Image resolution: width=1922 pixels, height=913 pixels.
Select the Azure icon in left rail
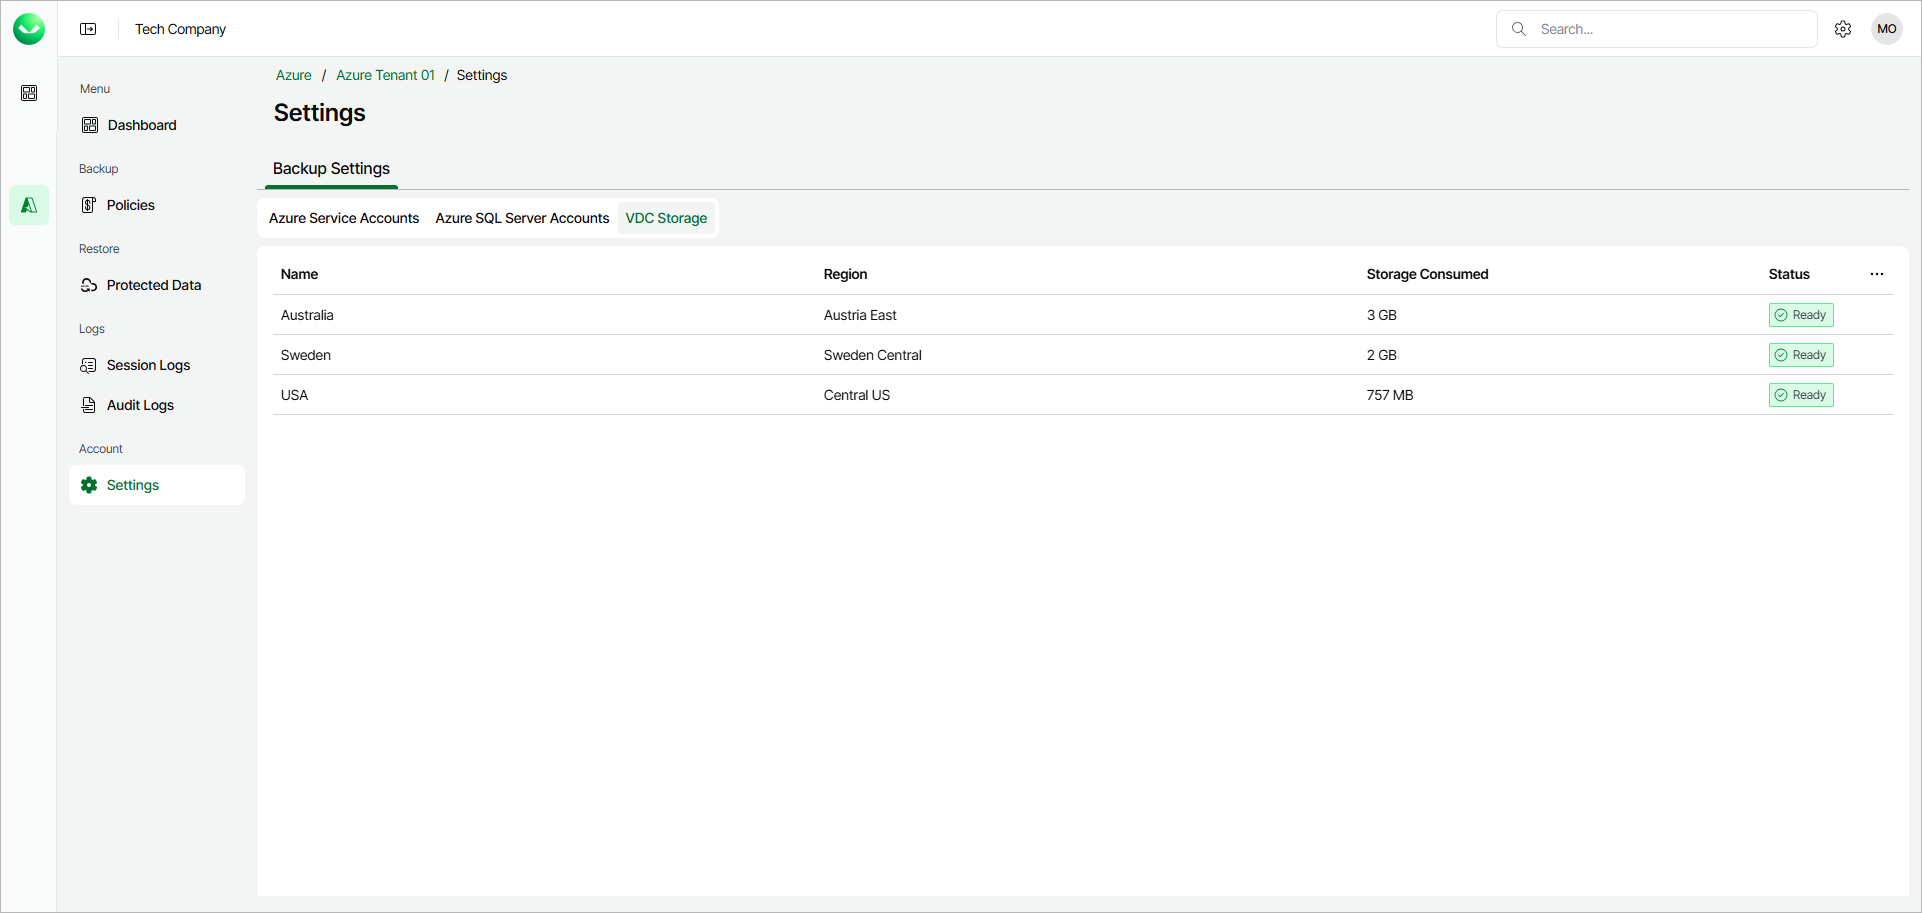pyautogui.click(x=29, y=205)
